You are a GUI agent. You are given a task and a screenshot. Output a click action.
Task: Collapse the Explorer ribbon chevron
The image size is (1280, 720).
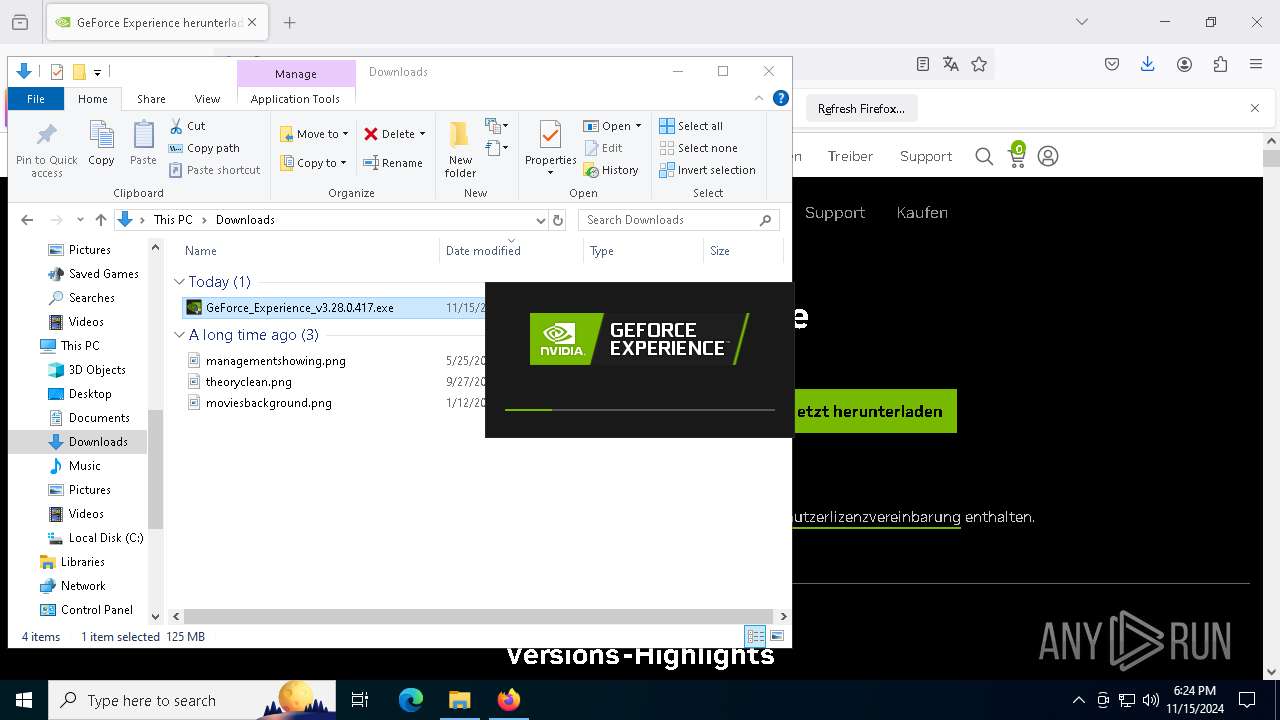pyautogui.click(x=759, y=98)
